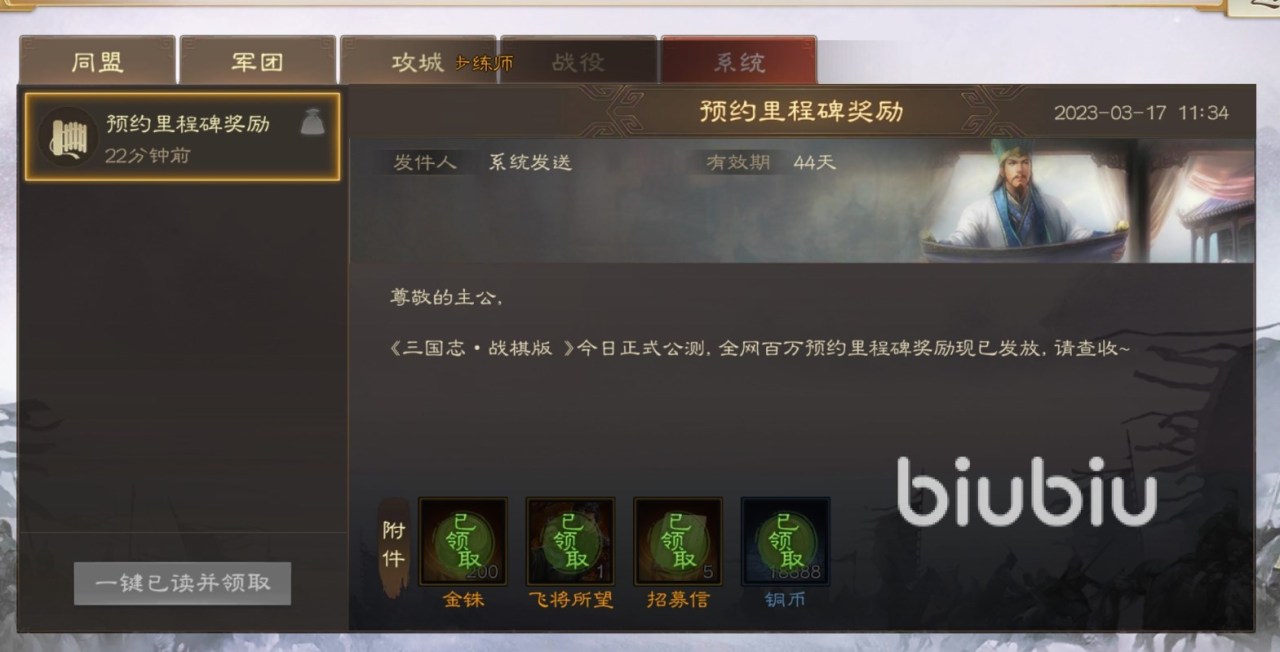
Task: Click the 发件人 sender label
Action: [425, 162]
